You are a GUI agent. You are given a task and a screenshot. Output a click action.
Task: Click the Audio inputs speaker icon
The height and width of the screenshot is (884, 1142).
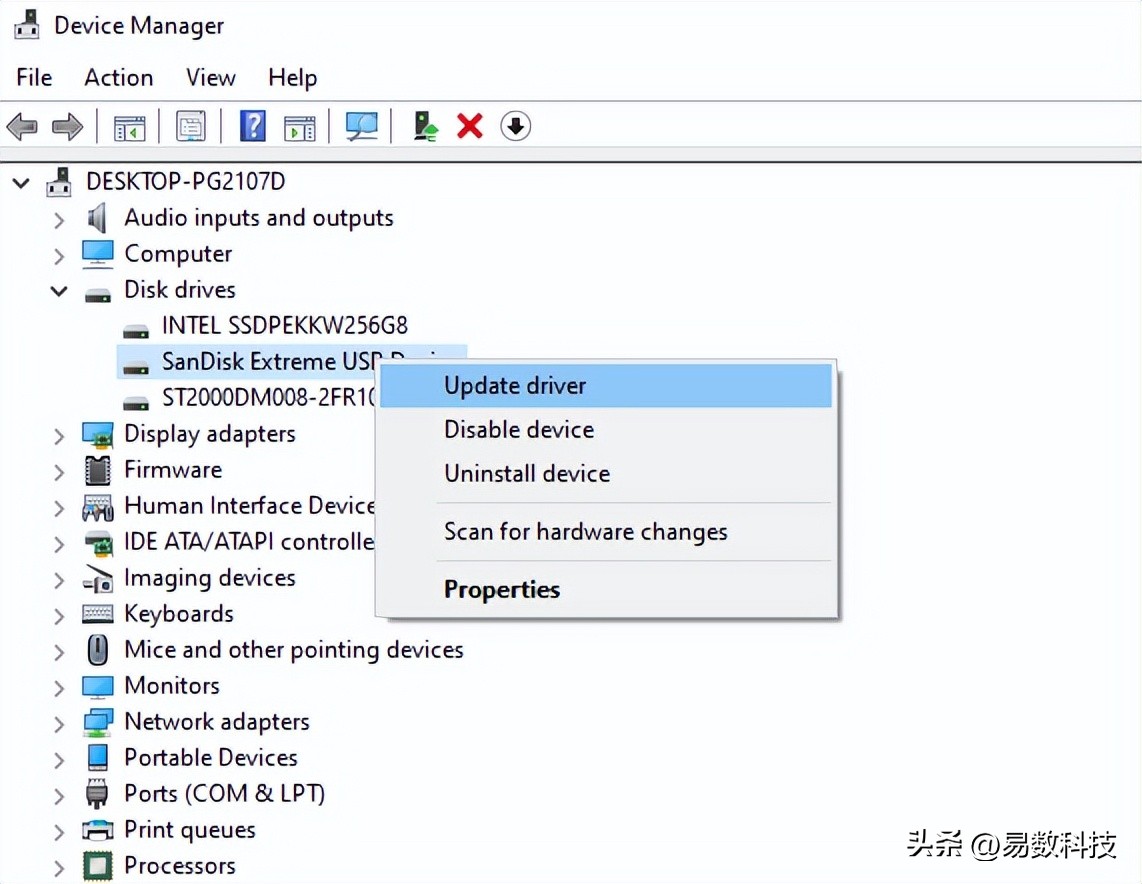pyautogui.click(x=97, y=218)
